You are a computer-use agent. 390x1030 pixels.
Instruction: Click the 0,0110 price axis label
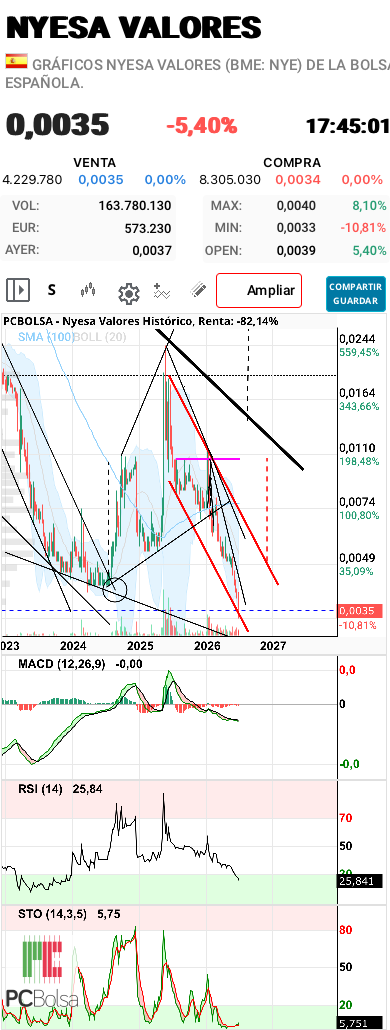356,448
